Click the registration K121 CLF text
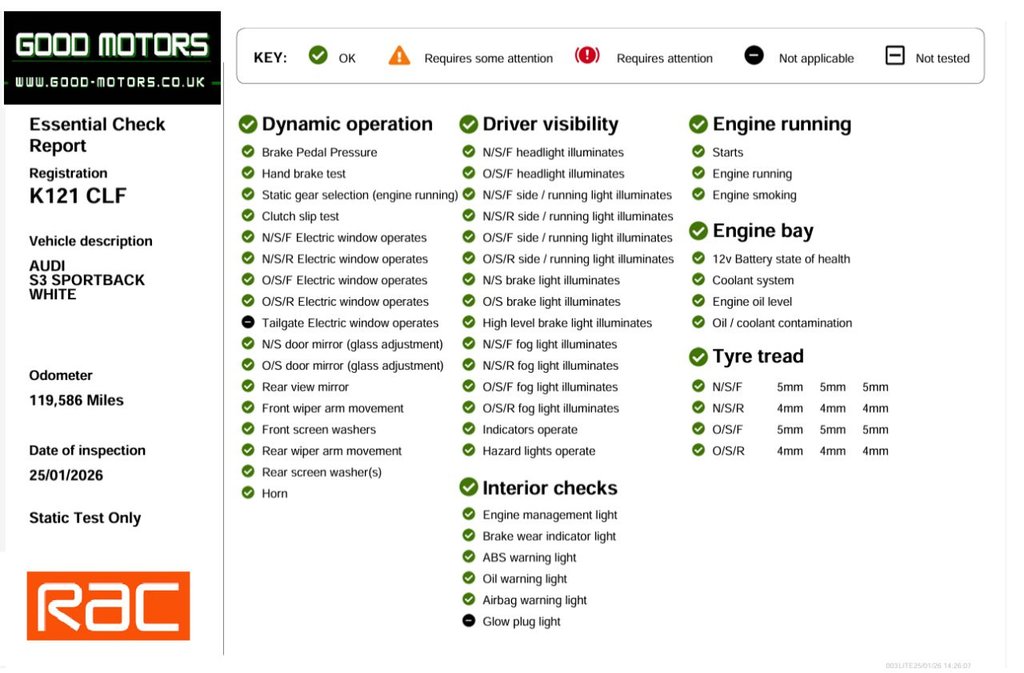Screen dimensions: 1024x673 [78, 196]
